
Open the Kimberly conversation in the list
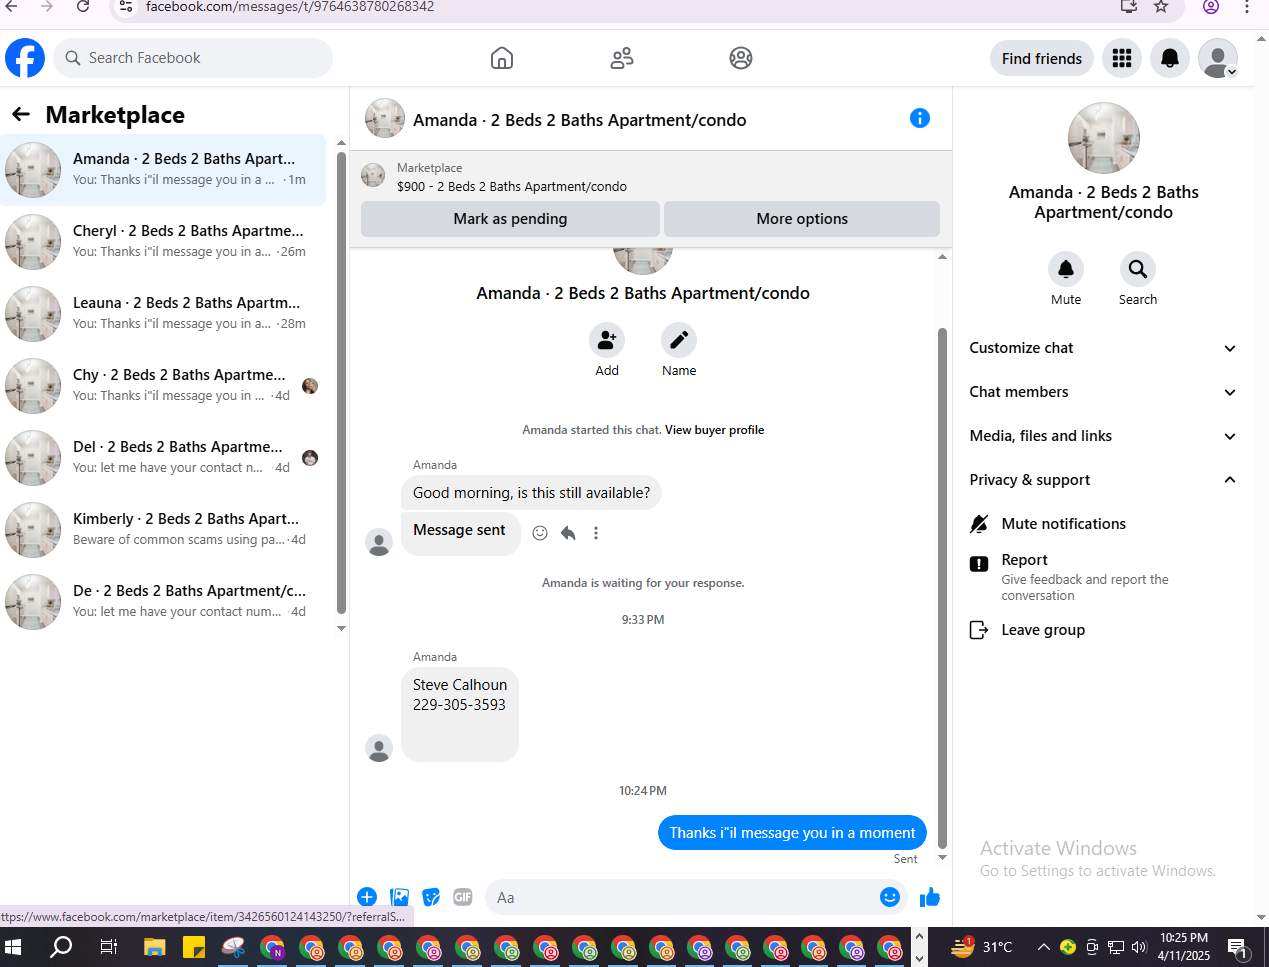[x=164, y=530]
